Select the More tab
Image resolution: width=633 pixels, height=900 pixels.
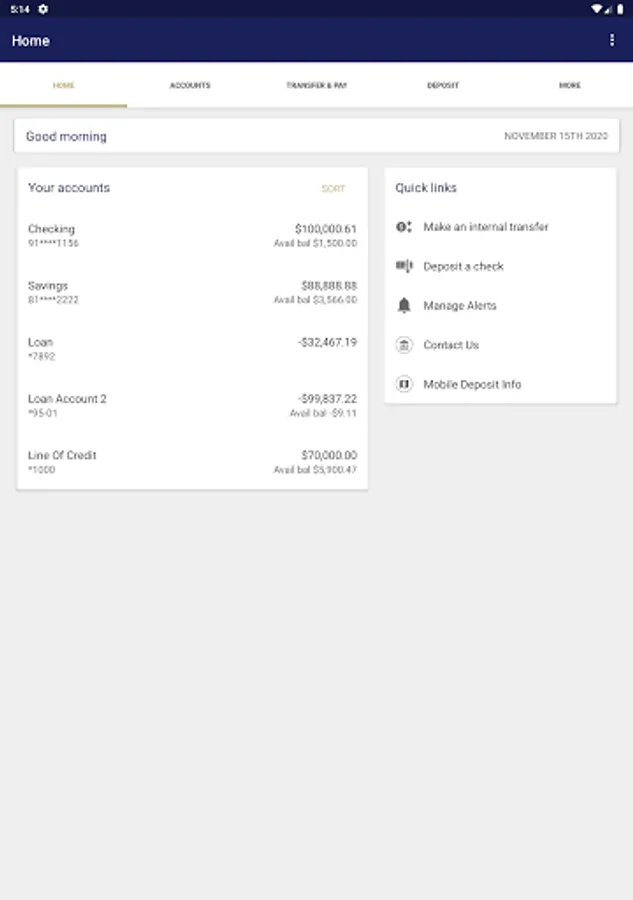click(569, 86)
